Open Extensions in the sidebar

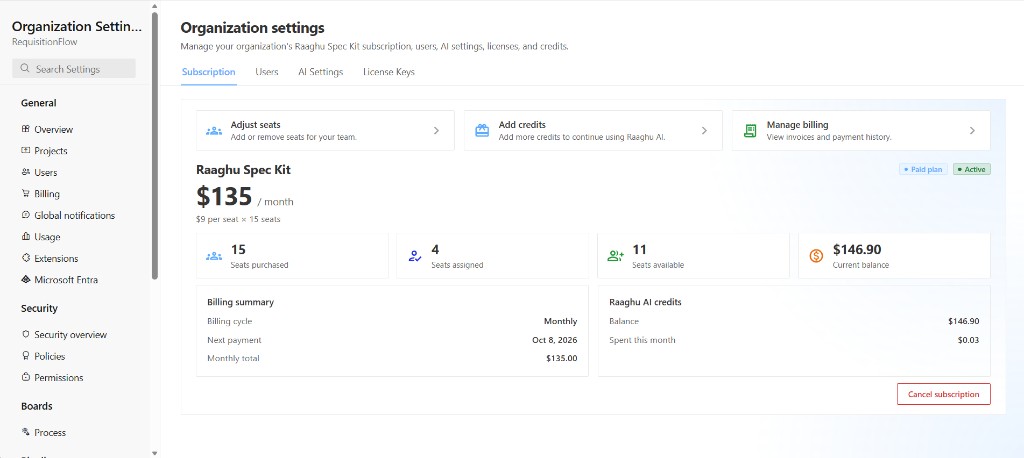click(56, 258)
